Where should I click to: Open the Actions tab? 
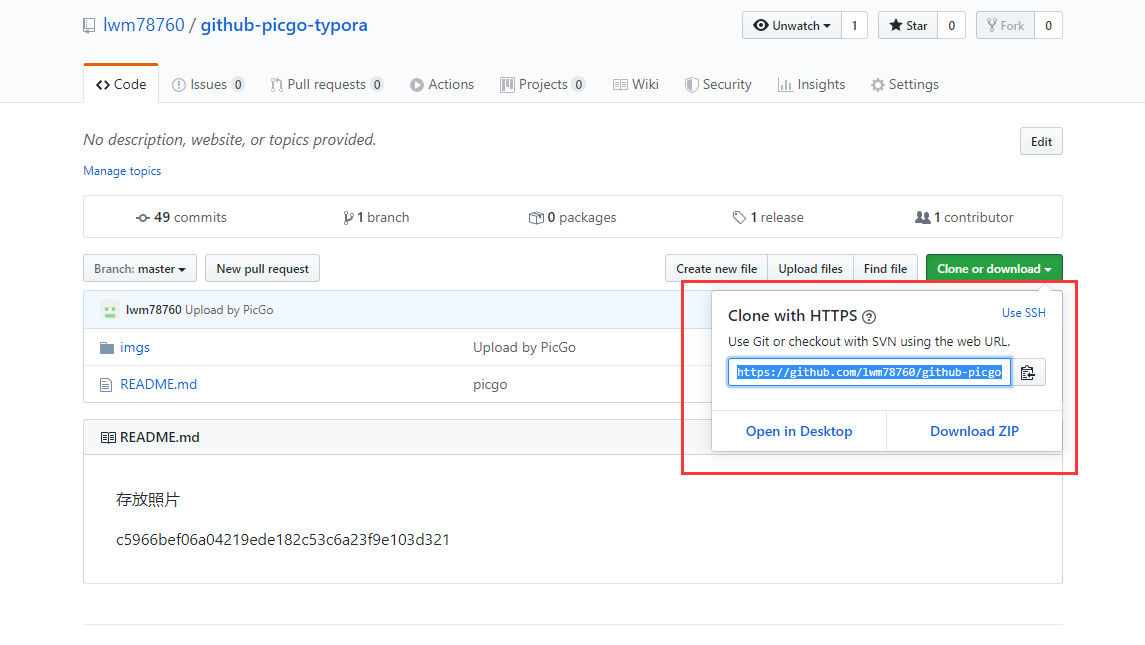[442, 85]
